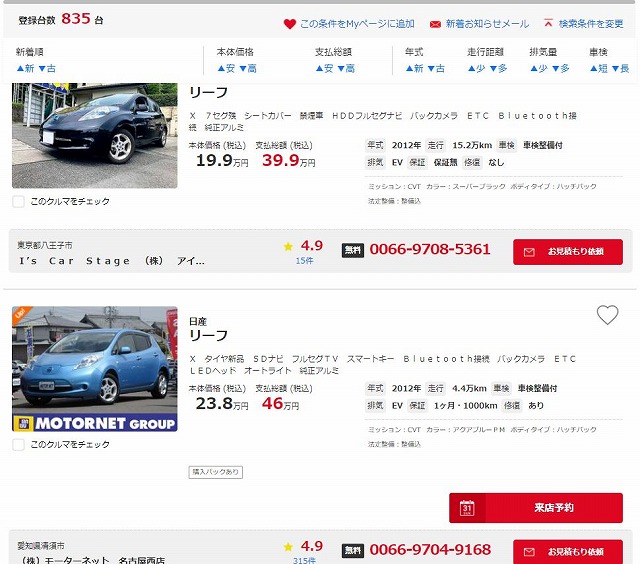Click envelope icon on first お見積もり依頼 button
This screenshot has height=564, width=640.
[529, 252]
